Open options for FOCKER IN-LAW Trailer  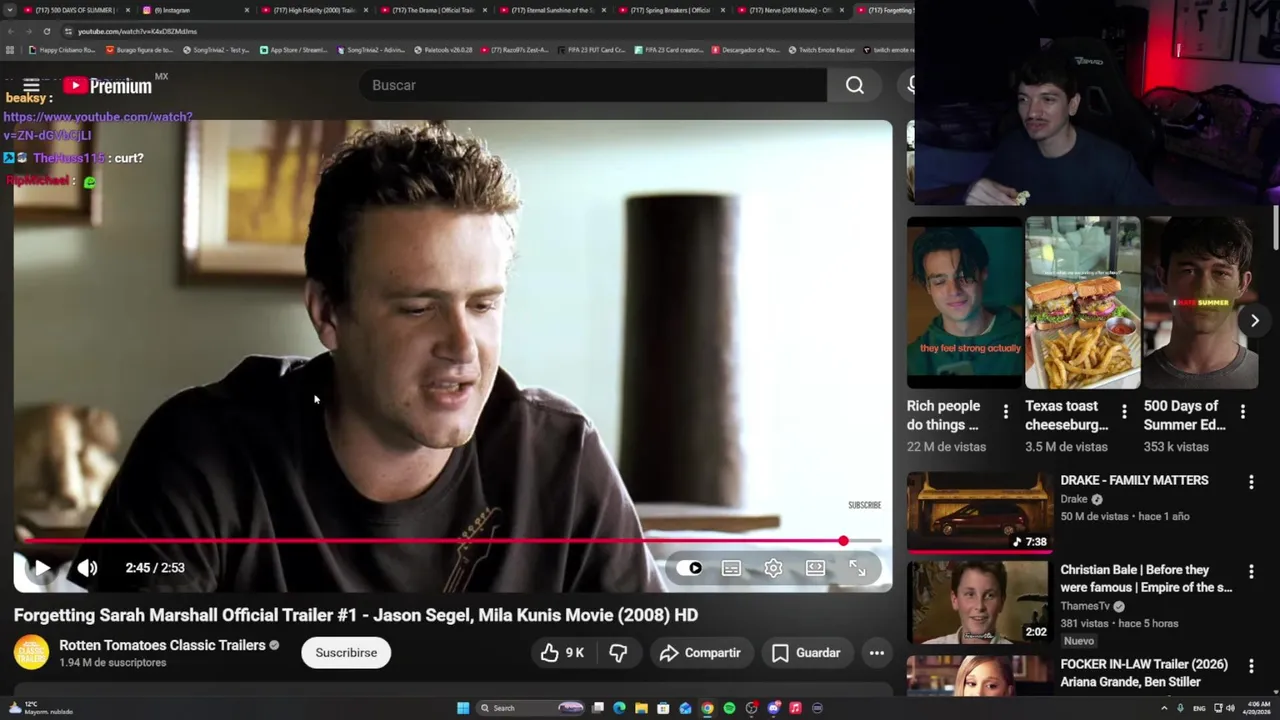coord(1251,665)
